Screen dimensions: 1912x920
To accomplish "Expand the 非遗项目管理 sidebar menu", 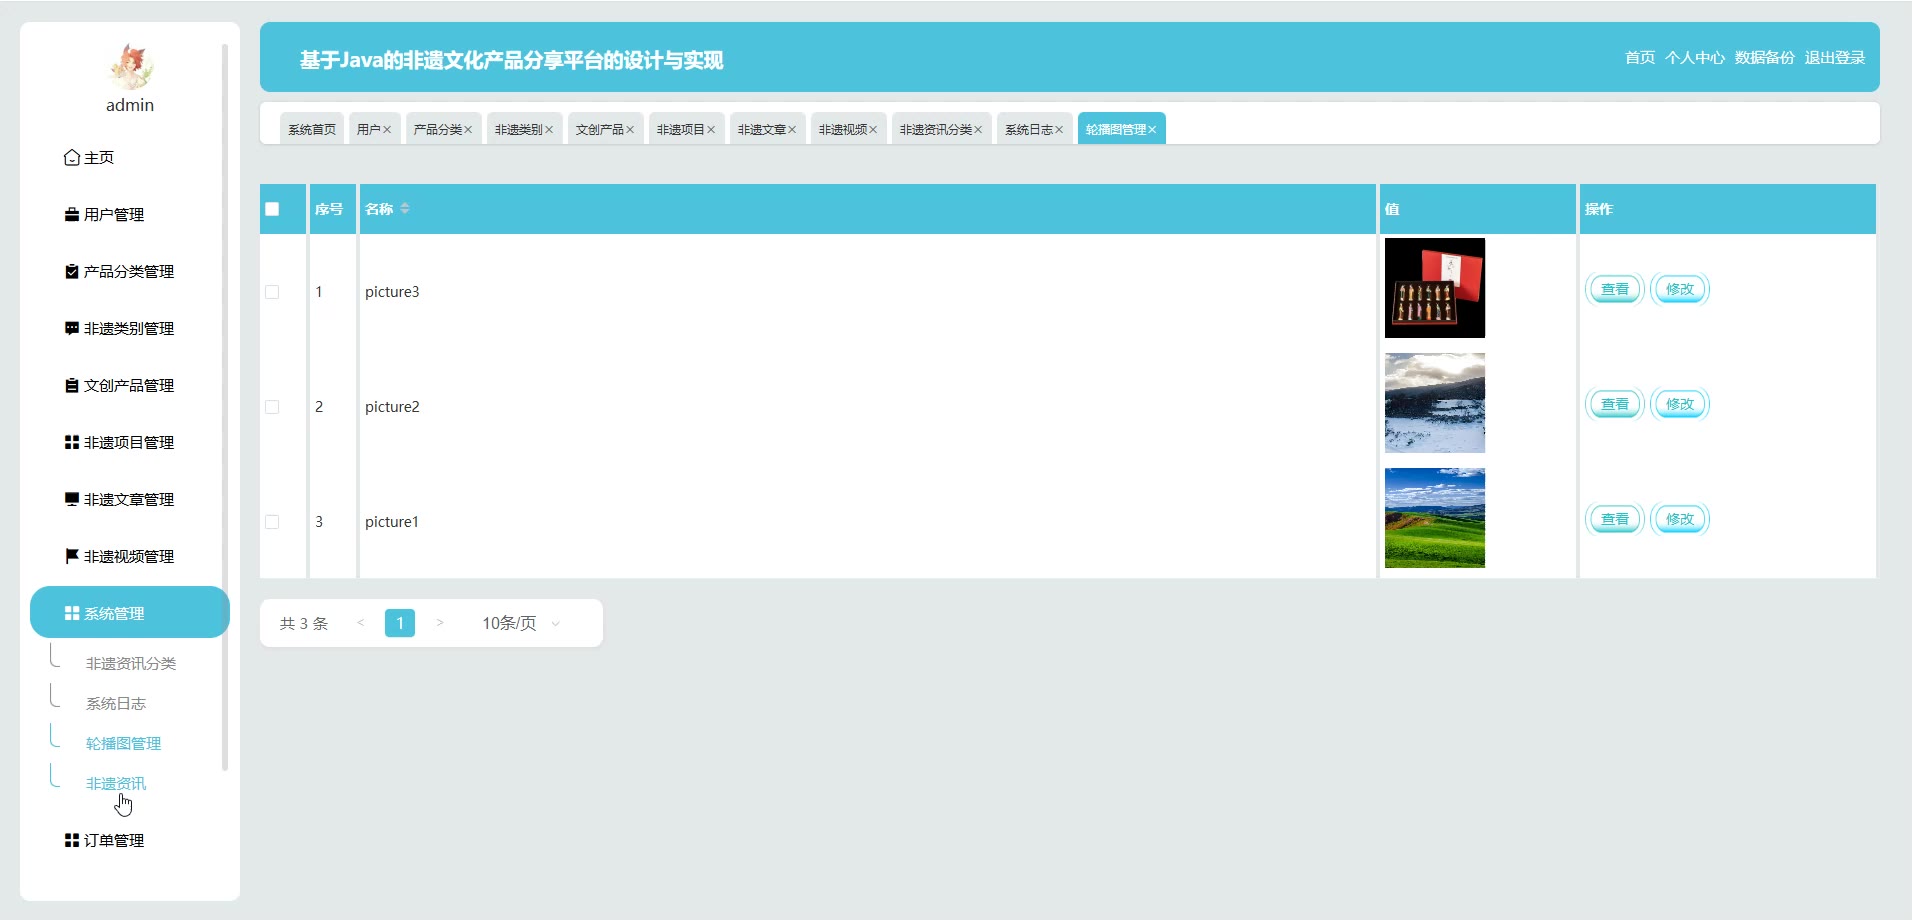I will [x=130, y=443].
